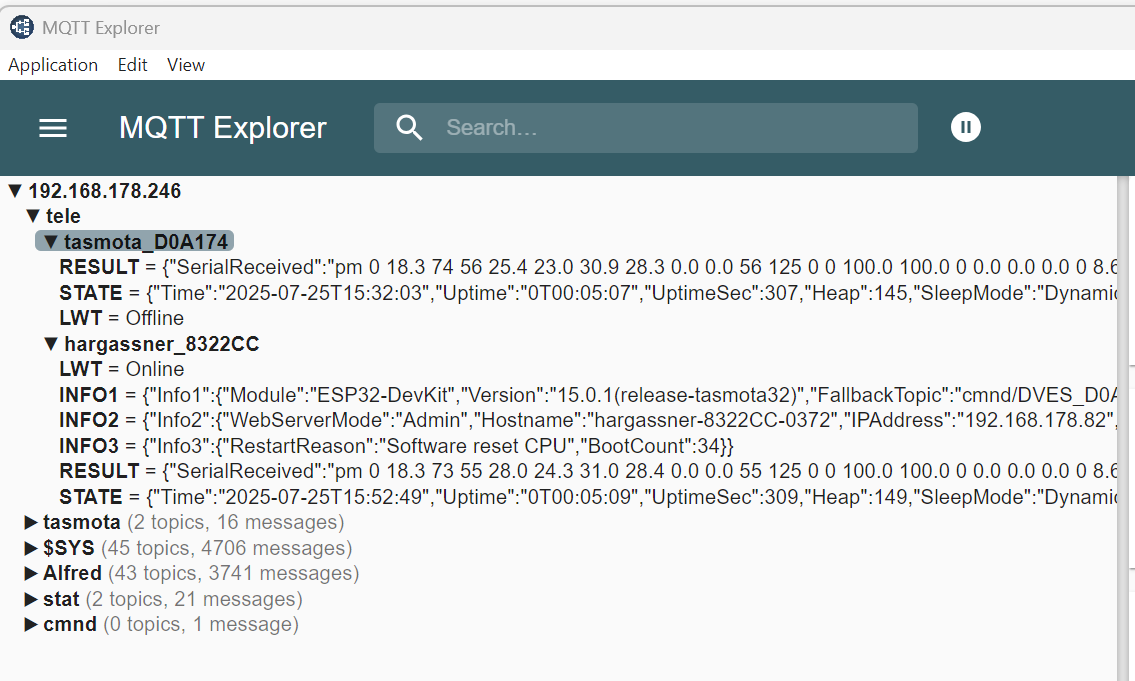Select the LWT = Online row
This screenshot has height=681, width=1135.
point(122,369)
